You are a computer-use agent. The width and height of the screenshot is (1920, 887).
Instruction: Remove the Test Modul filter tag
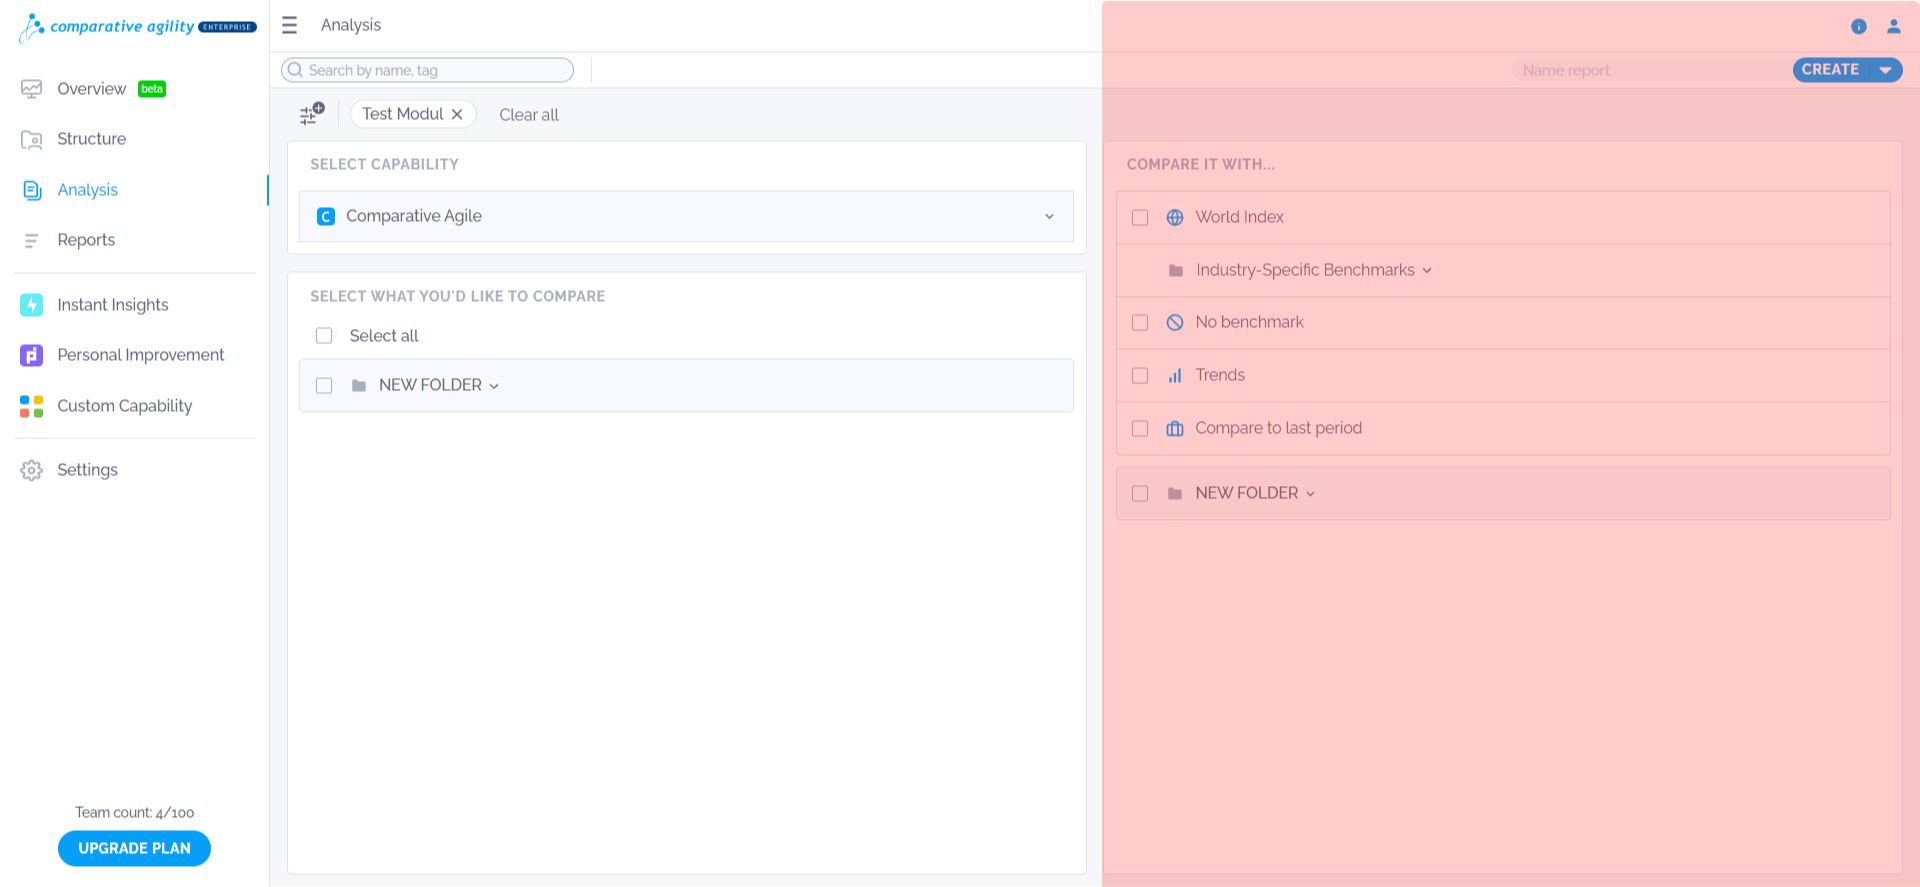tap(457, 114)
